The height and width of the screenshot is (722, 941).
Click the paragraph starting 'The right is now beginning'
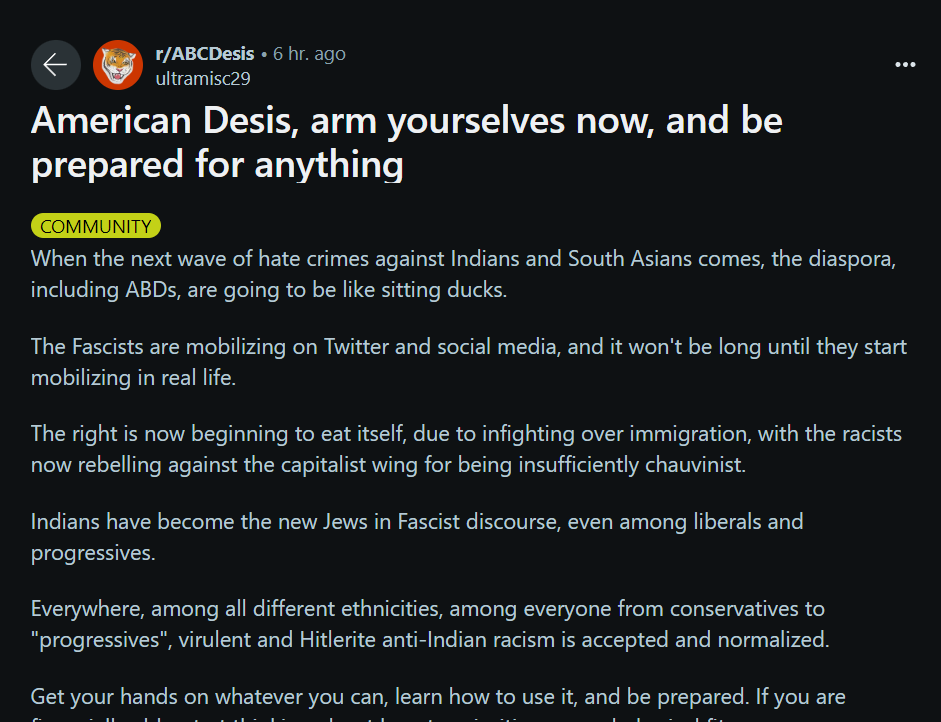466,449
